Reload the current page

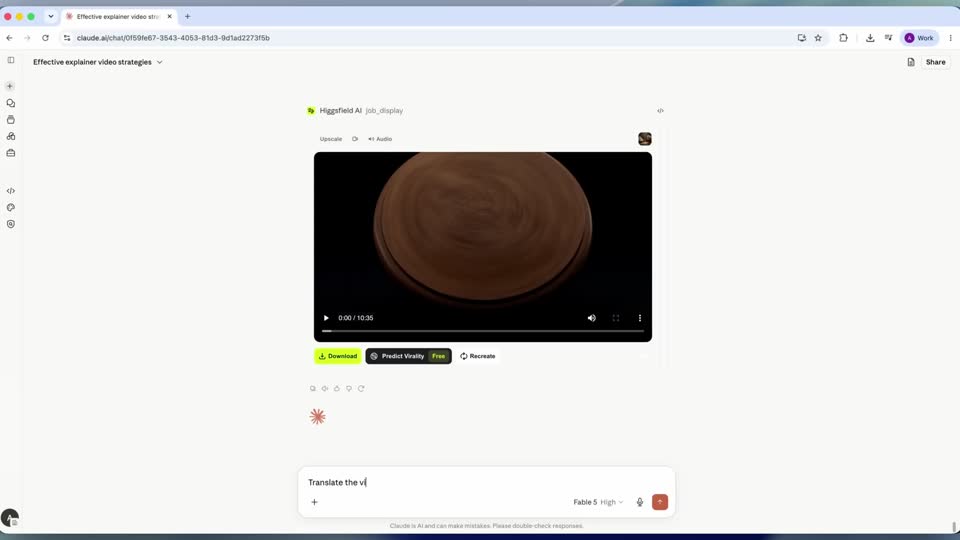(x=45, y=38)
